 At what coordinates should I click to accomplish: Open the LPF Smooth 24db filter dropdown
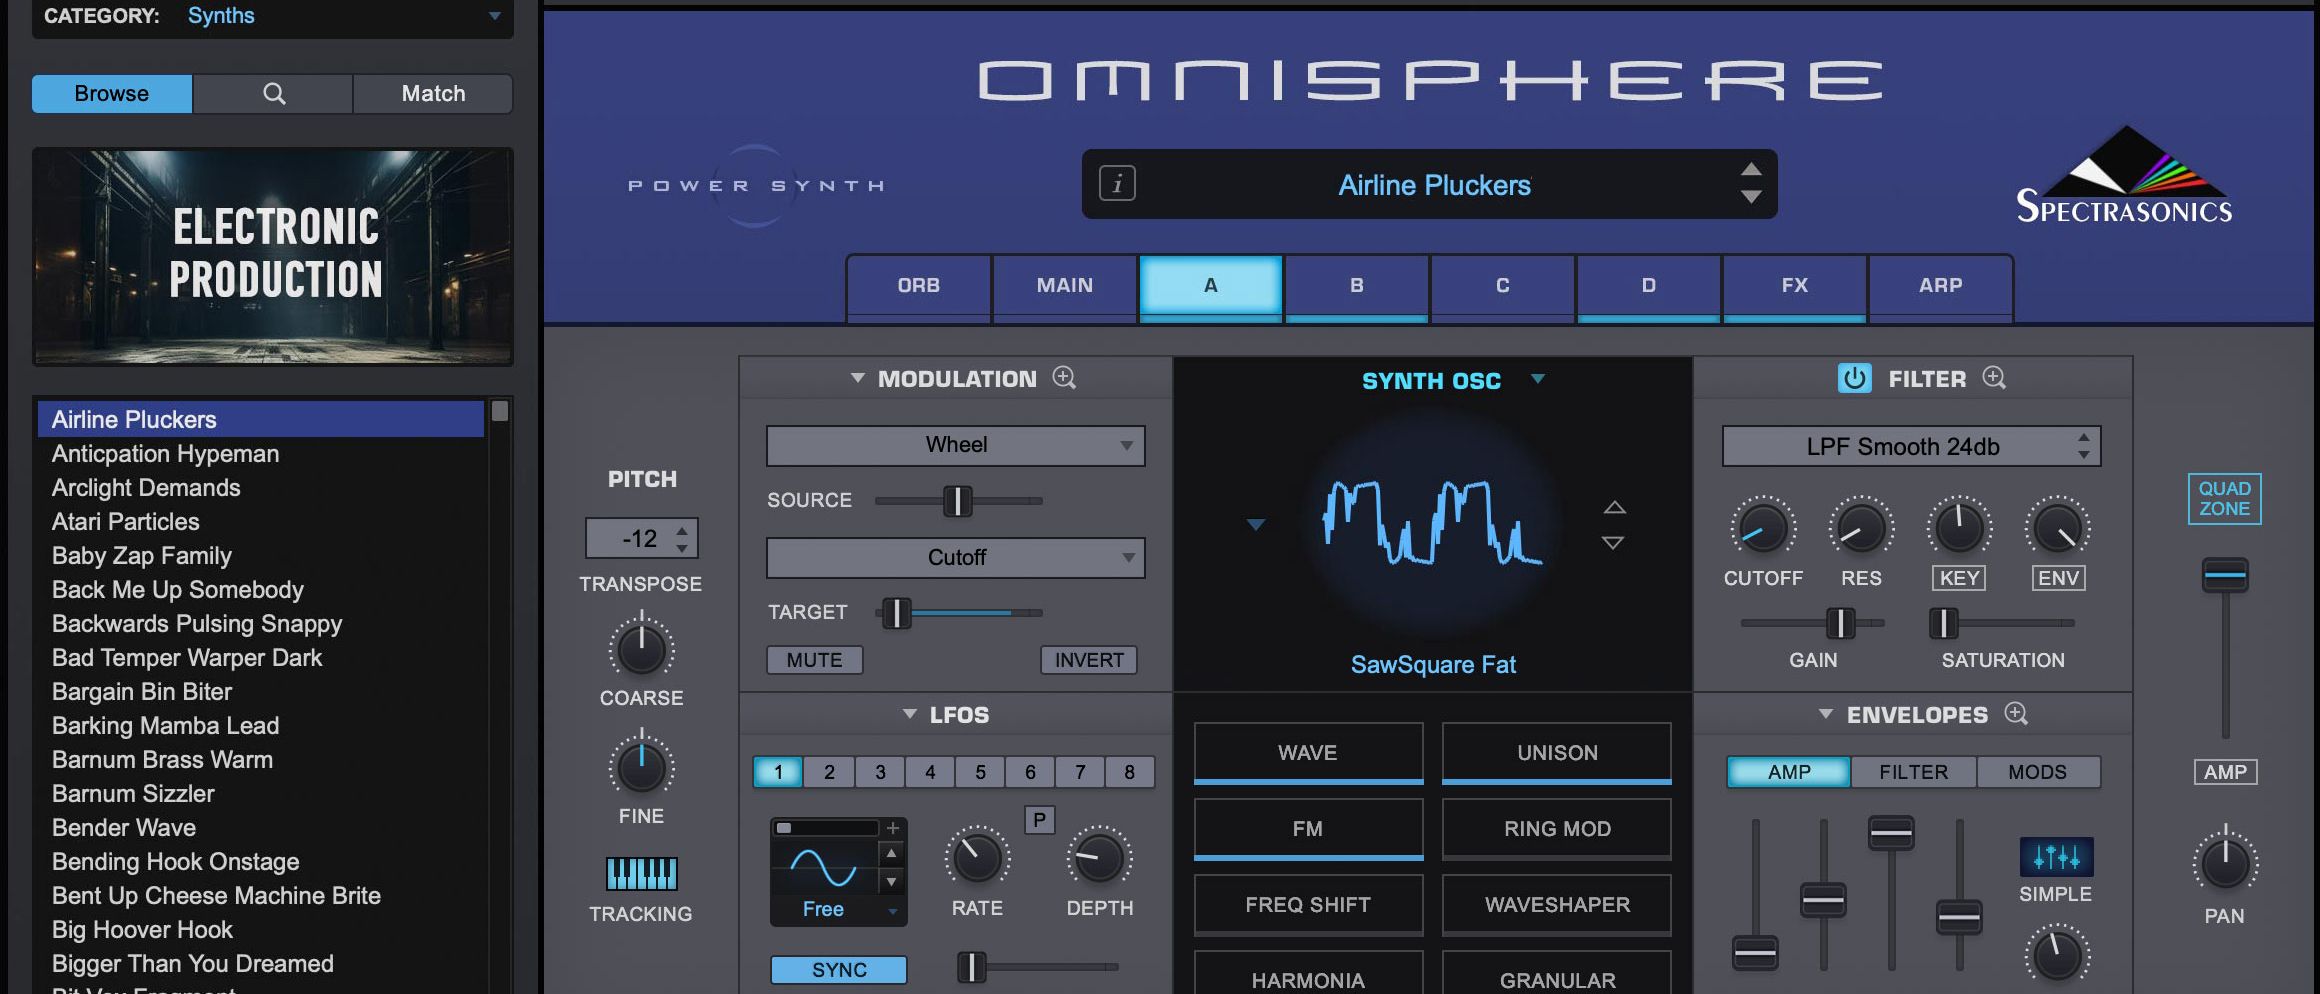tap(1910, 446)
